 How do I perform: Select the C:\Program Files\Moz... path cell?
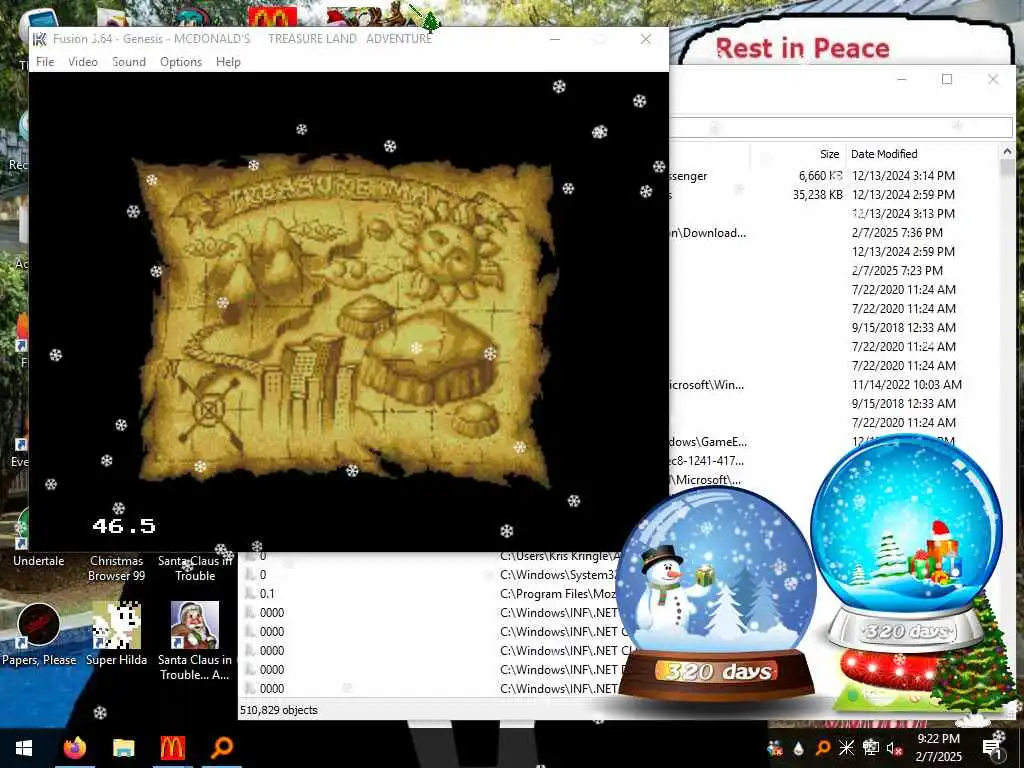558,594
